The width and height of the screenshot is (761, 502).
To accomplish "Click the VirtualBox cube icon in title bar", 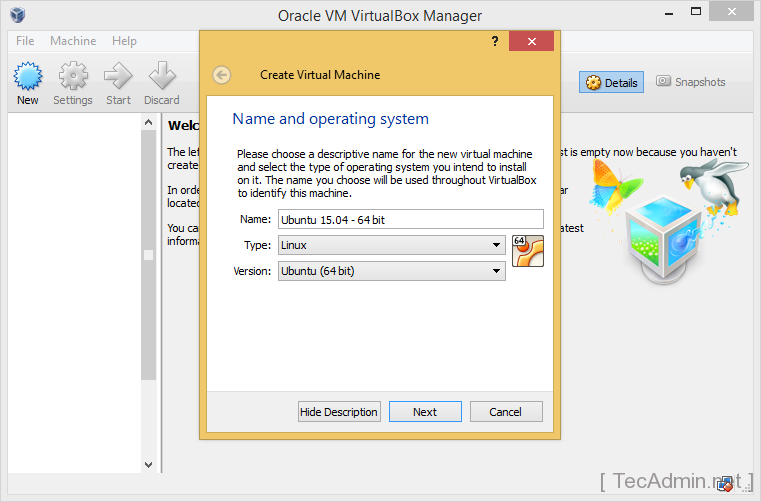I will click(18, 15).
